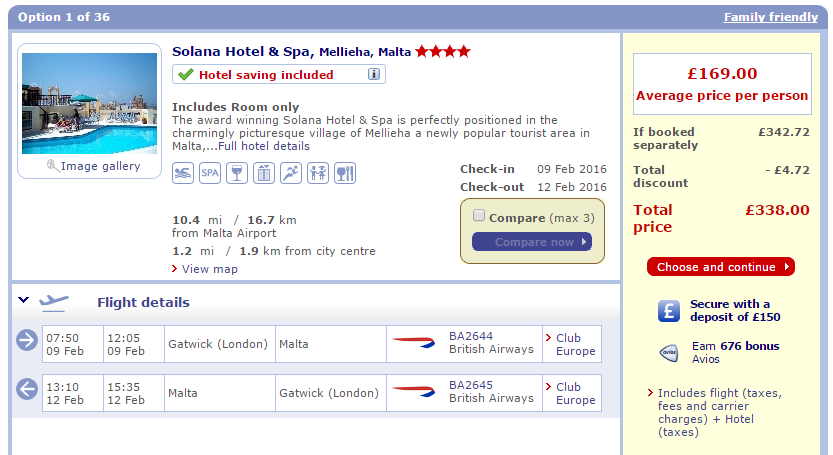Click the Flight details heading
833x455 pixels.
[143, 302]
